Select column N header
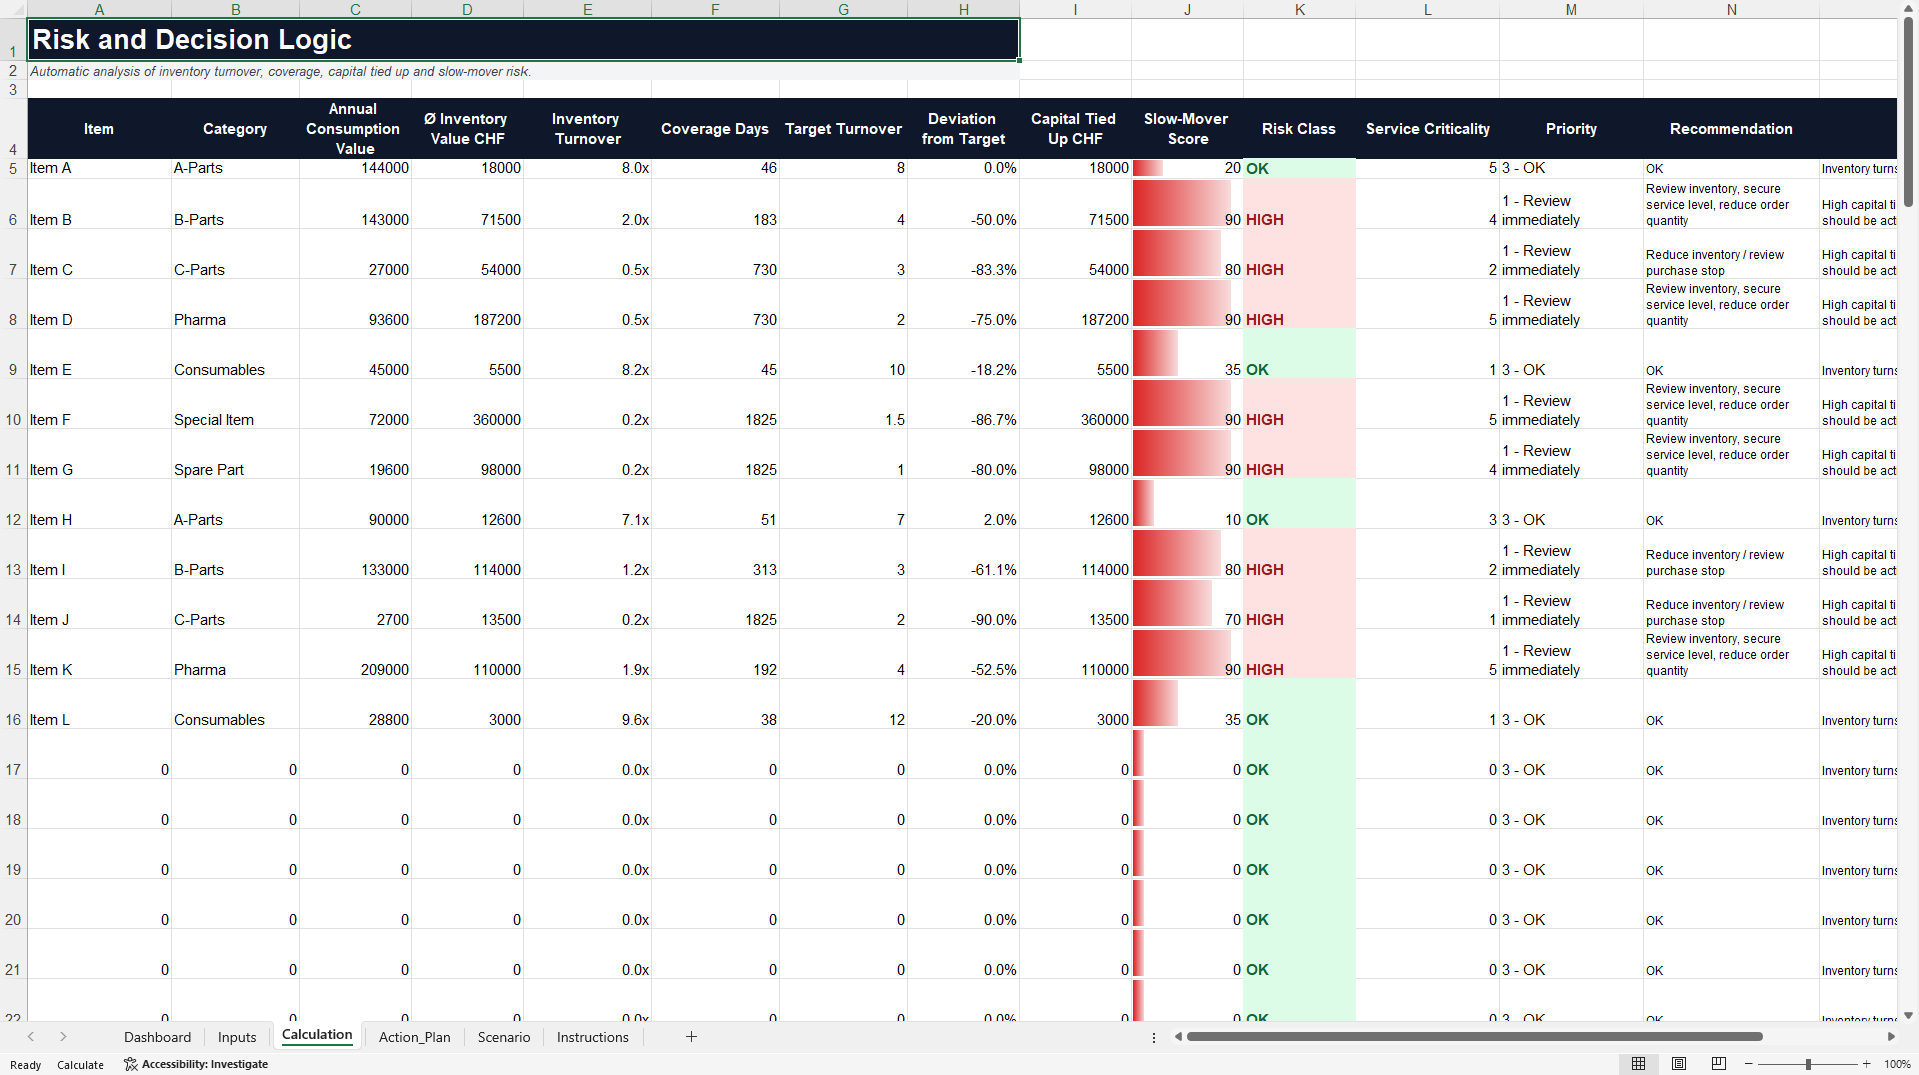The width and height of the screenshot is (1919, 1075). [1731, 9]
